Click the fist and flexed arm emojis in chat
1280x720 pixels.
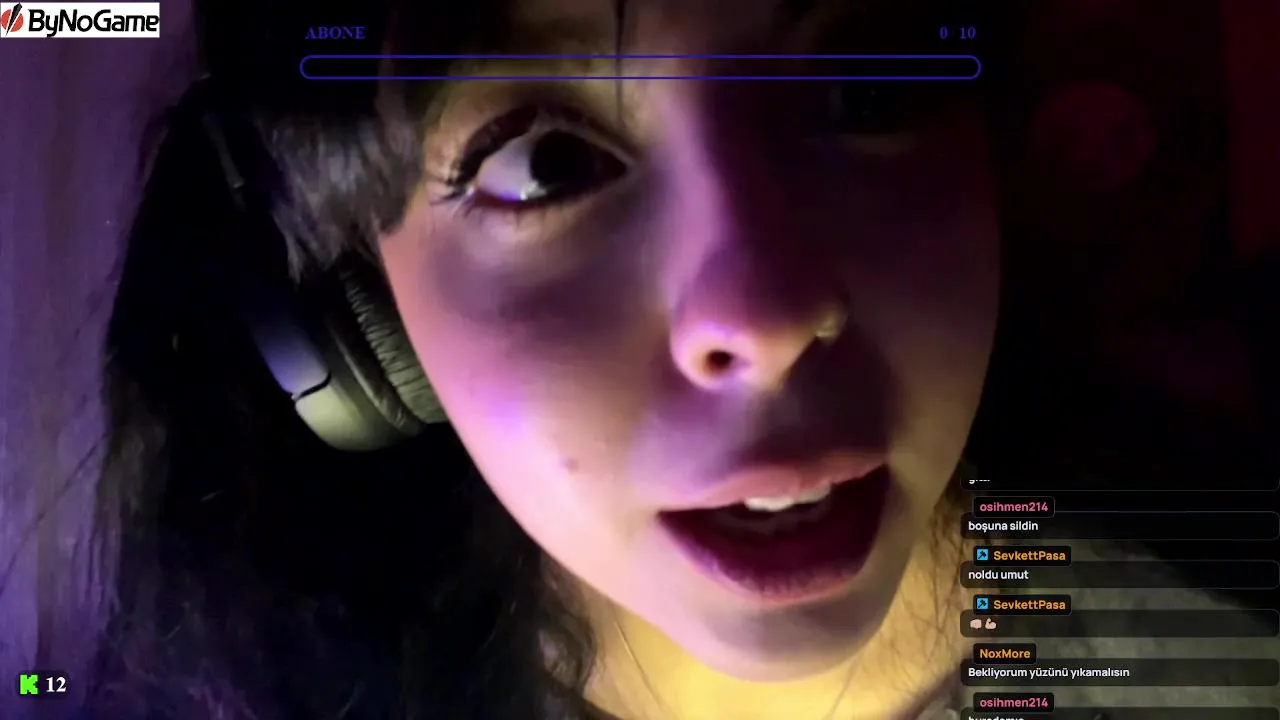(983, 624)
